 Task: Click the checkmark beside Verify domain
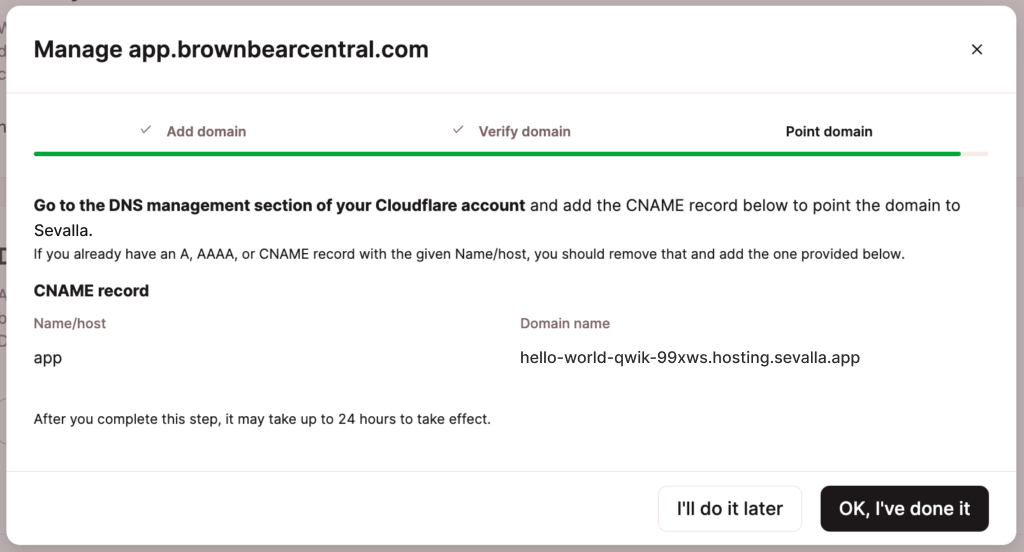coord(458,130)
